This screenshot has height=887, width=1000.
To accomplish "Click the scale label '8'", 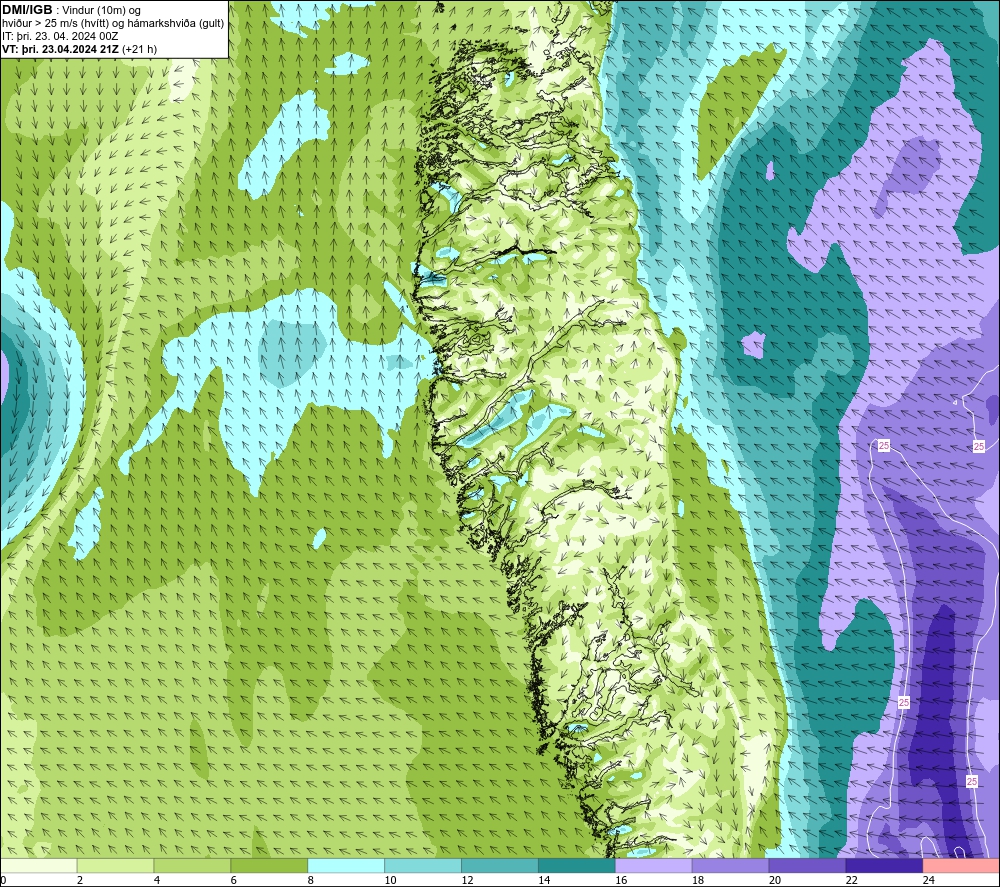I will pos(311,880).
